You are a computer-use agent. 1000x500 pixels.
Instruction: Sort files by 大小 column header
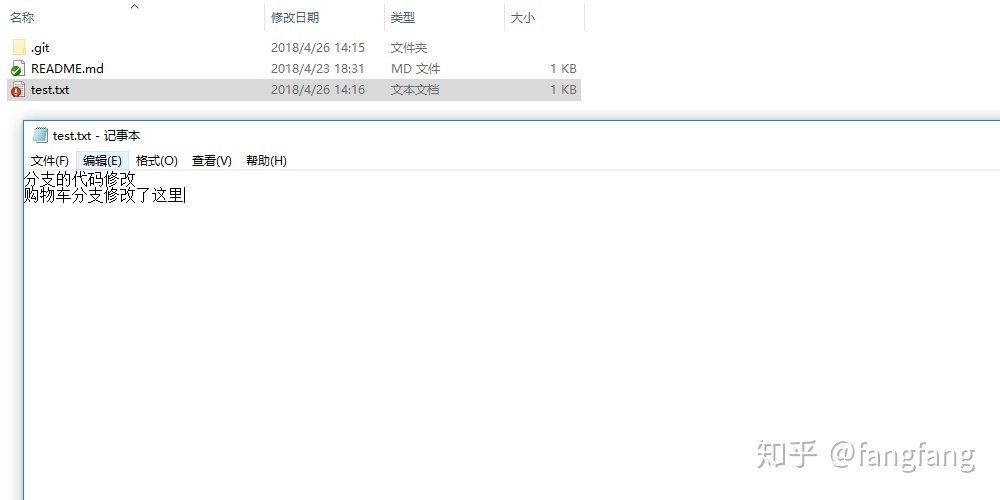coord(523,18)
